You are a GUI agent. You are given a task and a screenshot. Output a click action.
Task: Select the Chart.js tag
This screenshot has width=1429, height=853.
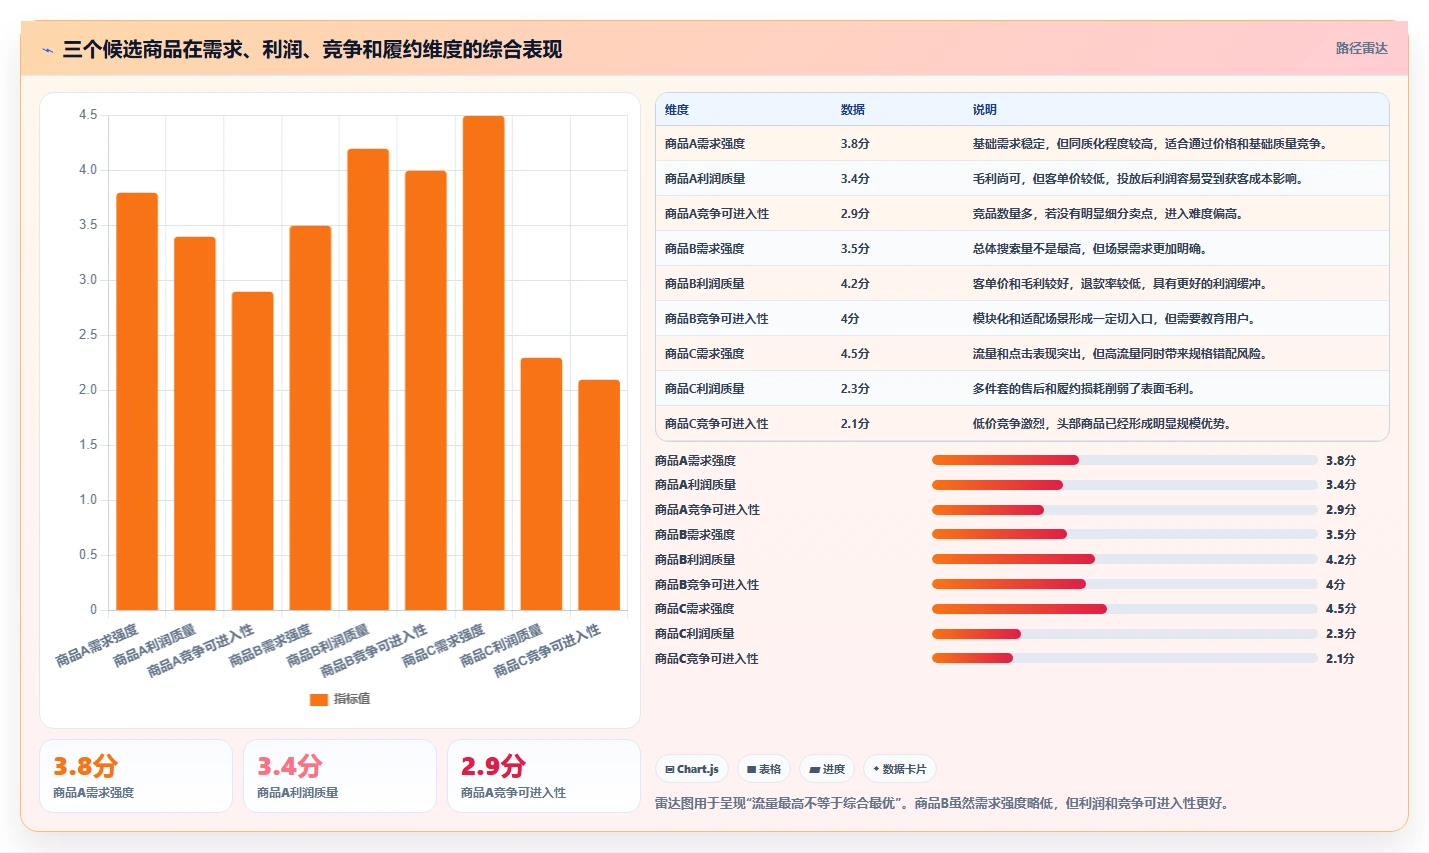692,769
